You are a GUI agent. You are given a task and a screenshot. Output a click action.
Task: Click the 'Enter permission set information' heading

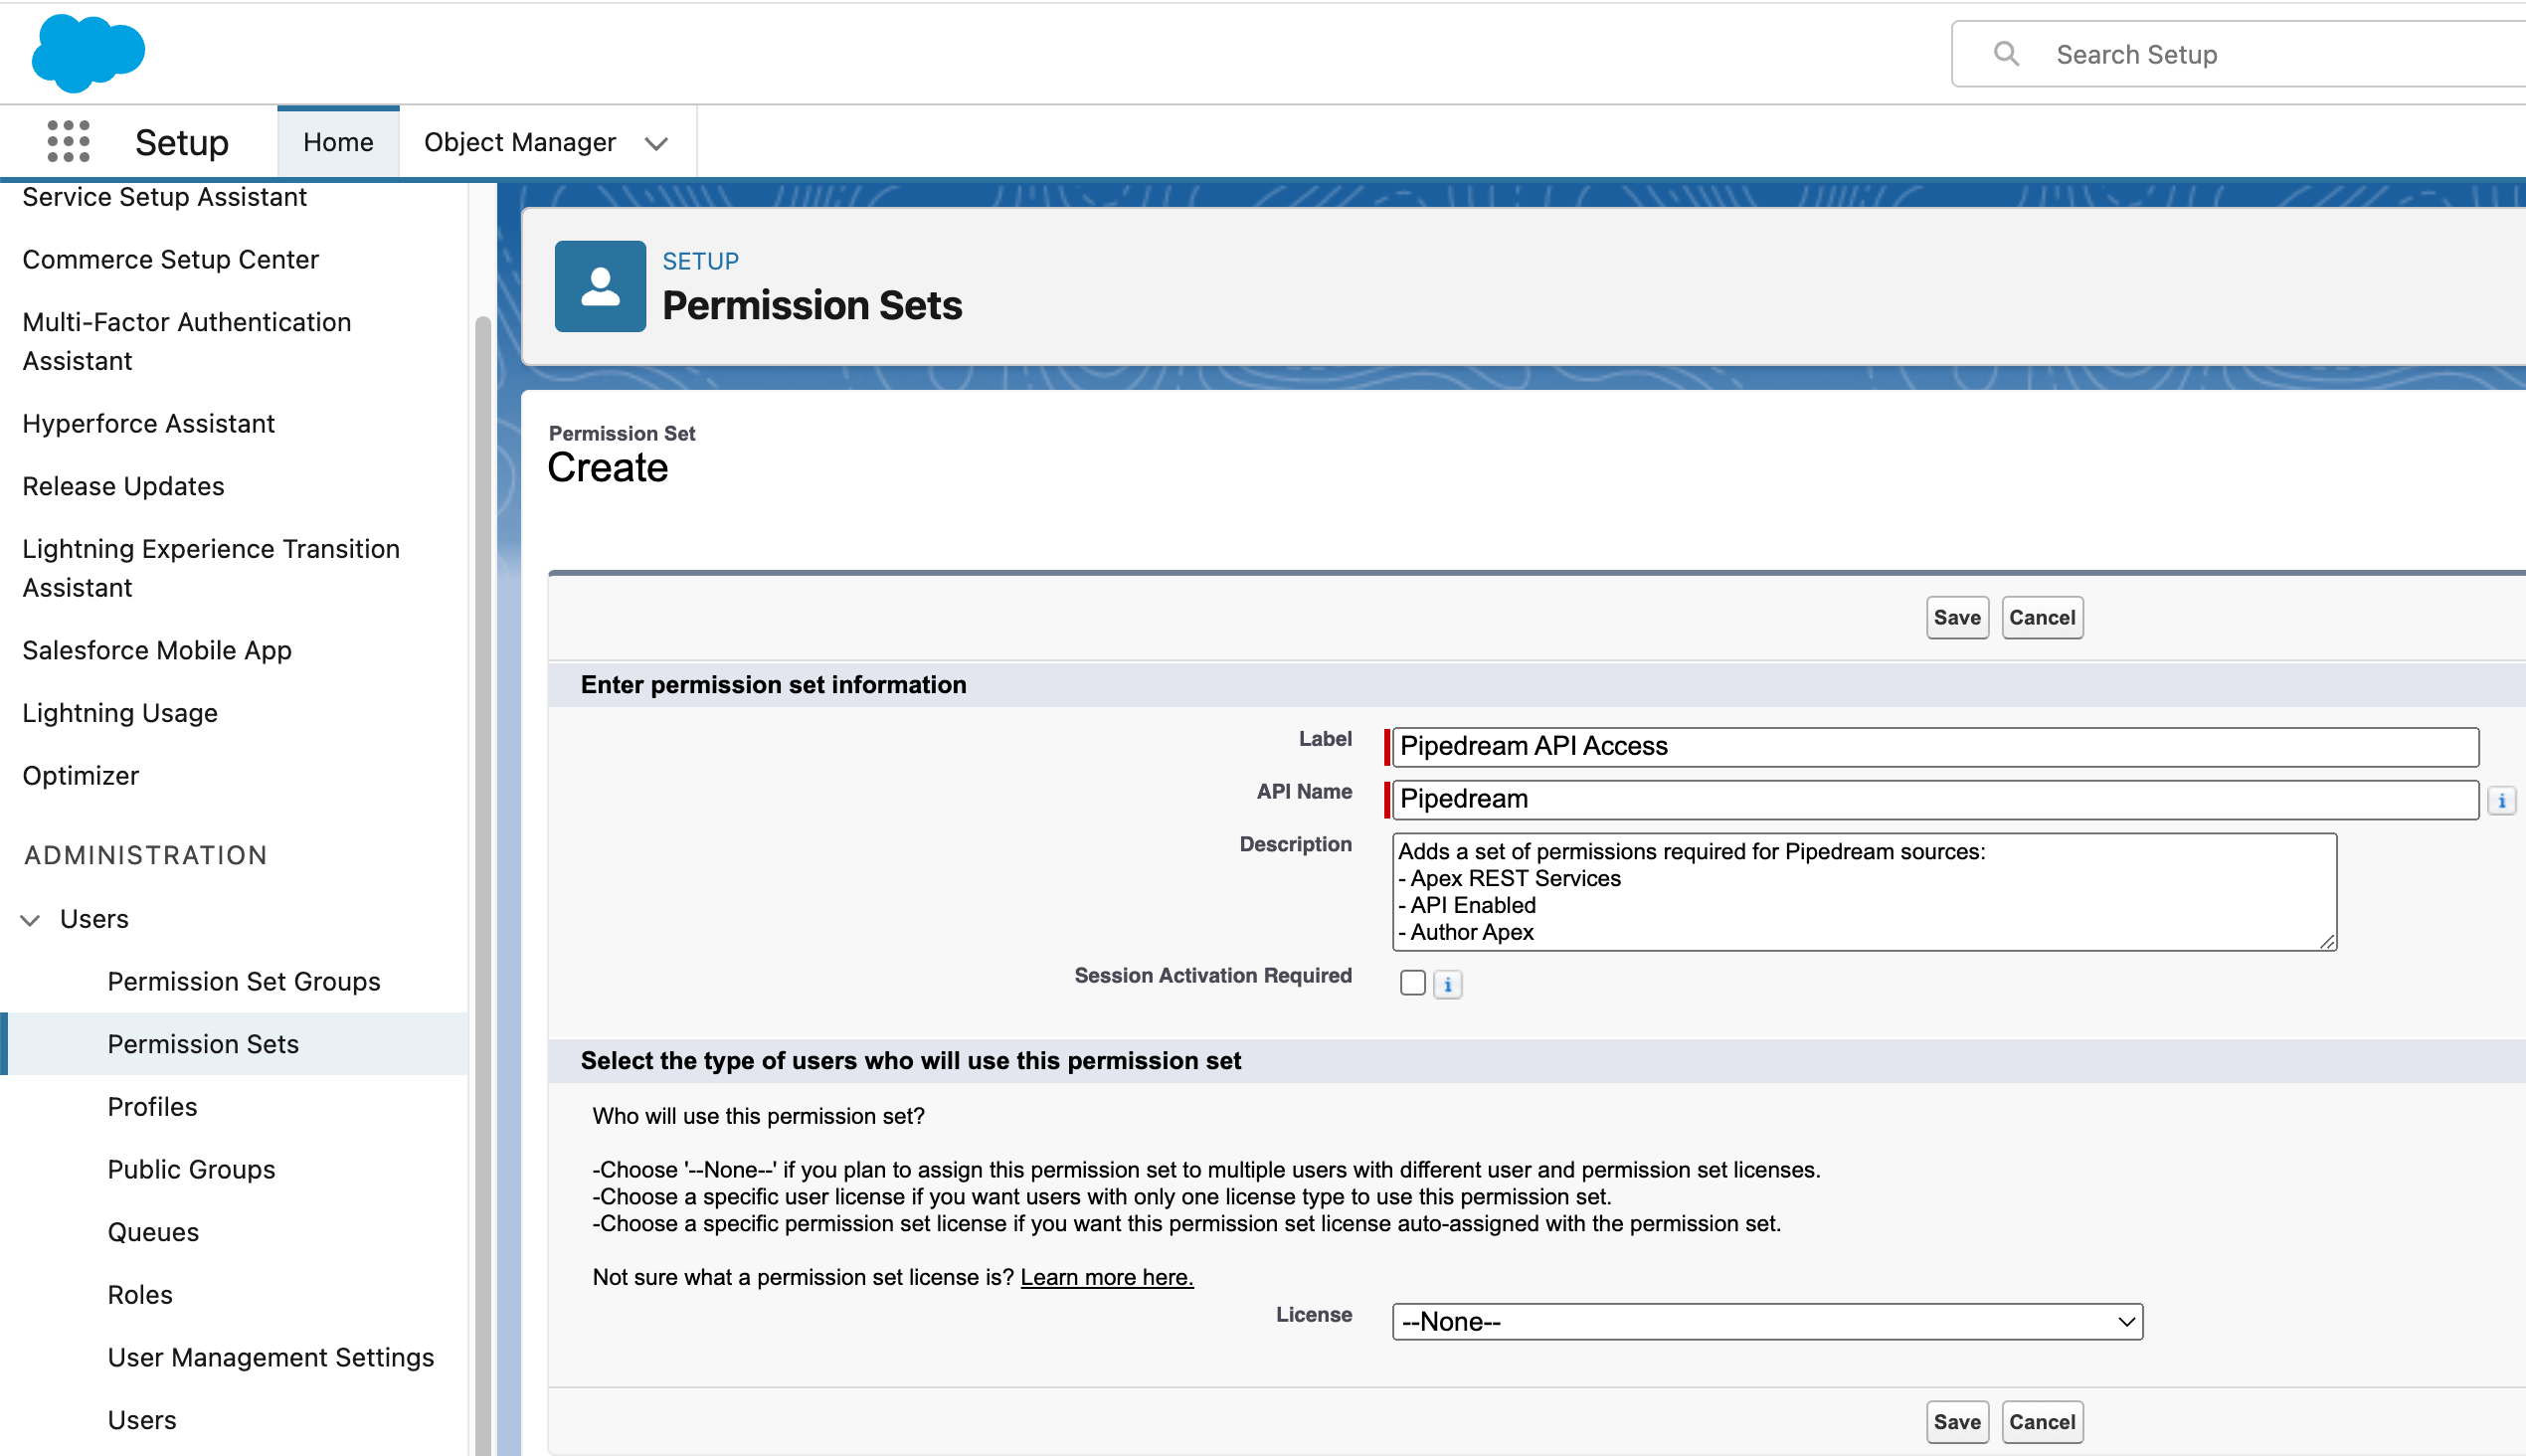click(x=773, y=685)
